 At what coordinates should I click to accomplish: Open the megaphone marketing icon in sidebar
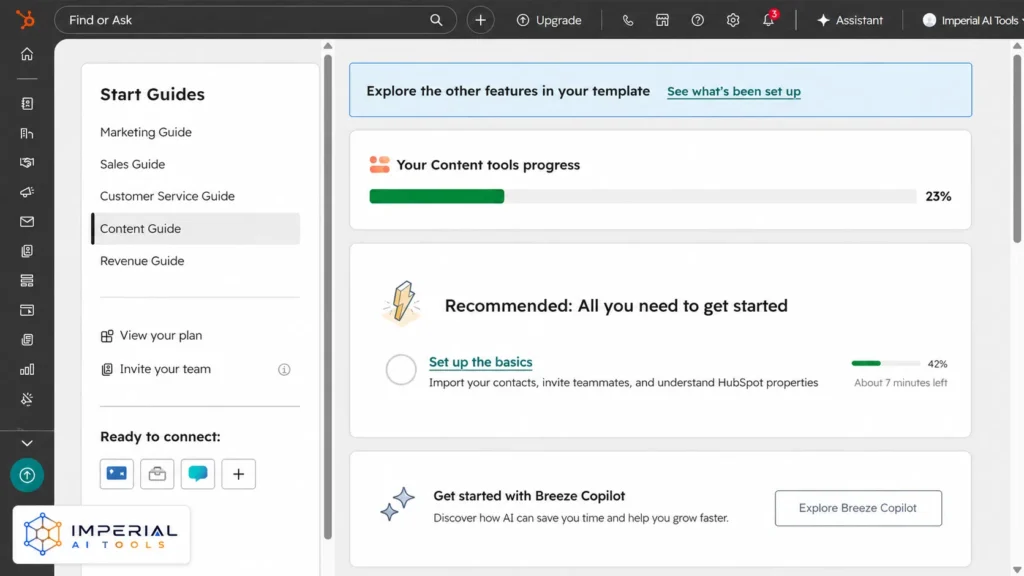[x=27, y=192]
